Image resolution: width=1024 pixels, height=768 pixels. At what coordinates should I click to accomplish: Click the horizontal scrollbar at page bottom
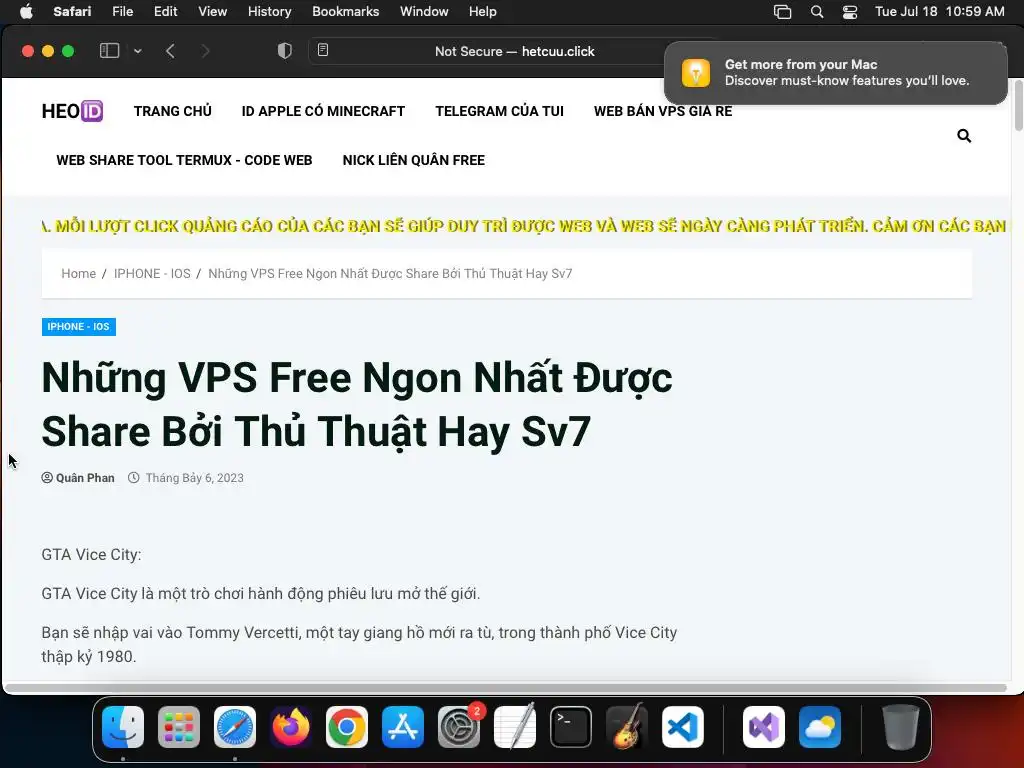coord(505,688)
